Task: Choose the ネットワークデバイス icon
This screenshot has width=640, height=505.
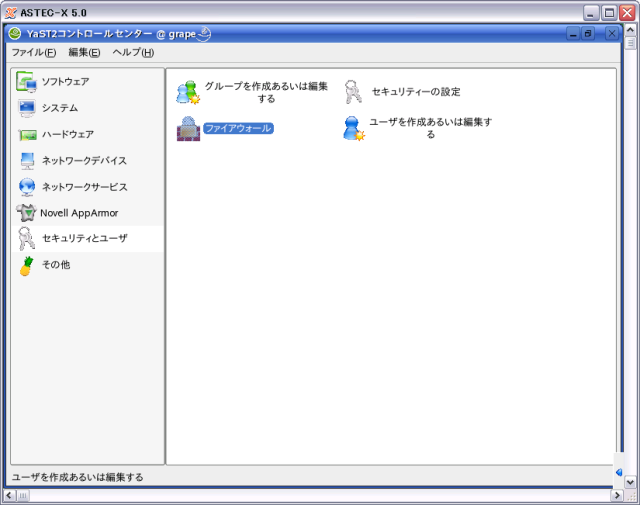Action: [27, 160]
